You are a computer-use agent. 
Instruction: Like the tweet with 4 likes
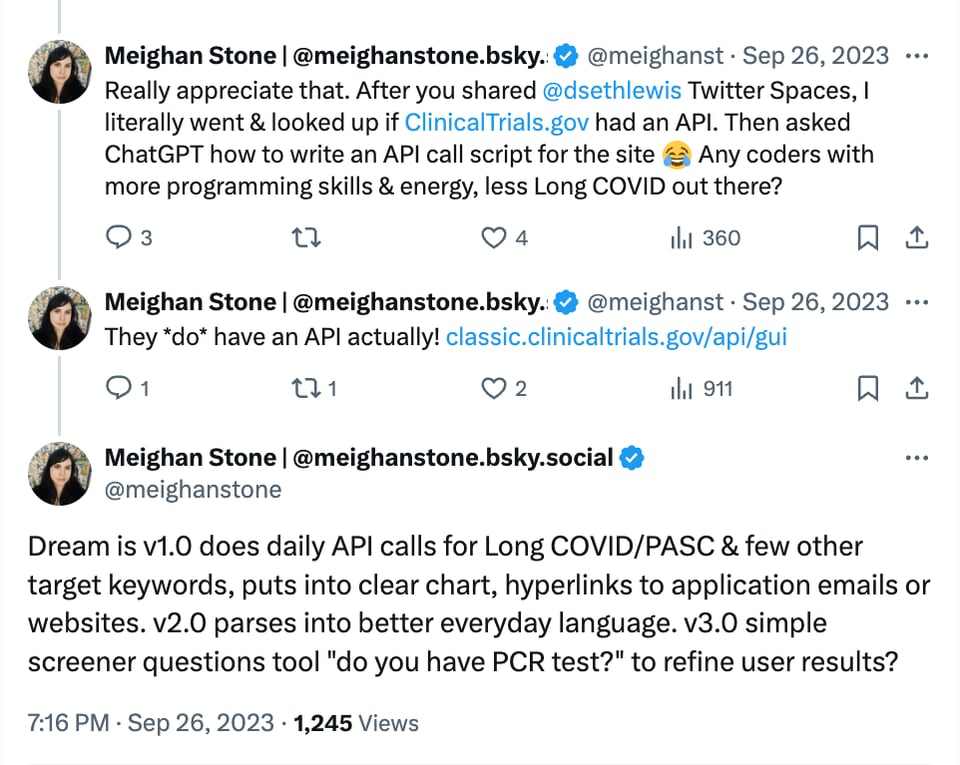coord(494,238)
